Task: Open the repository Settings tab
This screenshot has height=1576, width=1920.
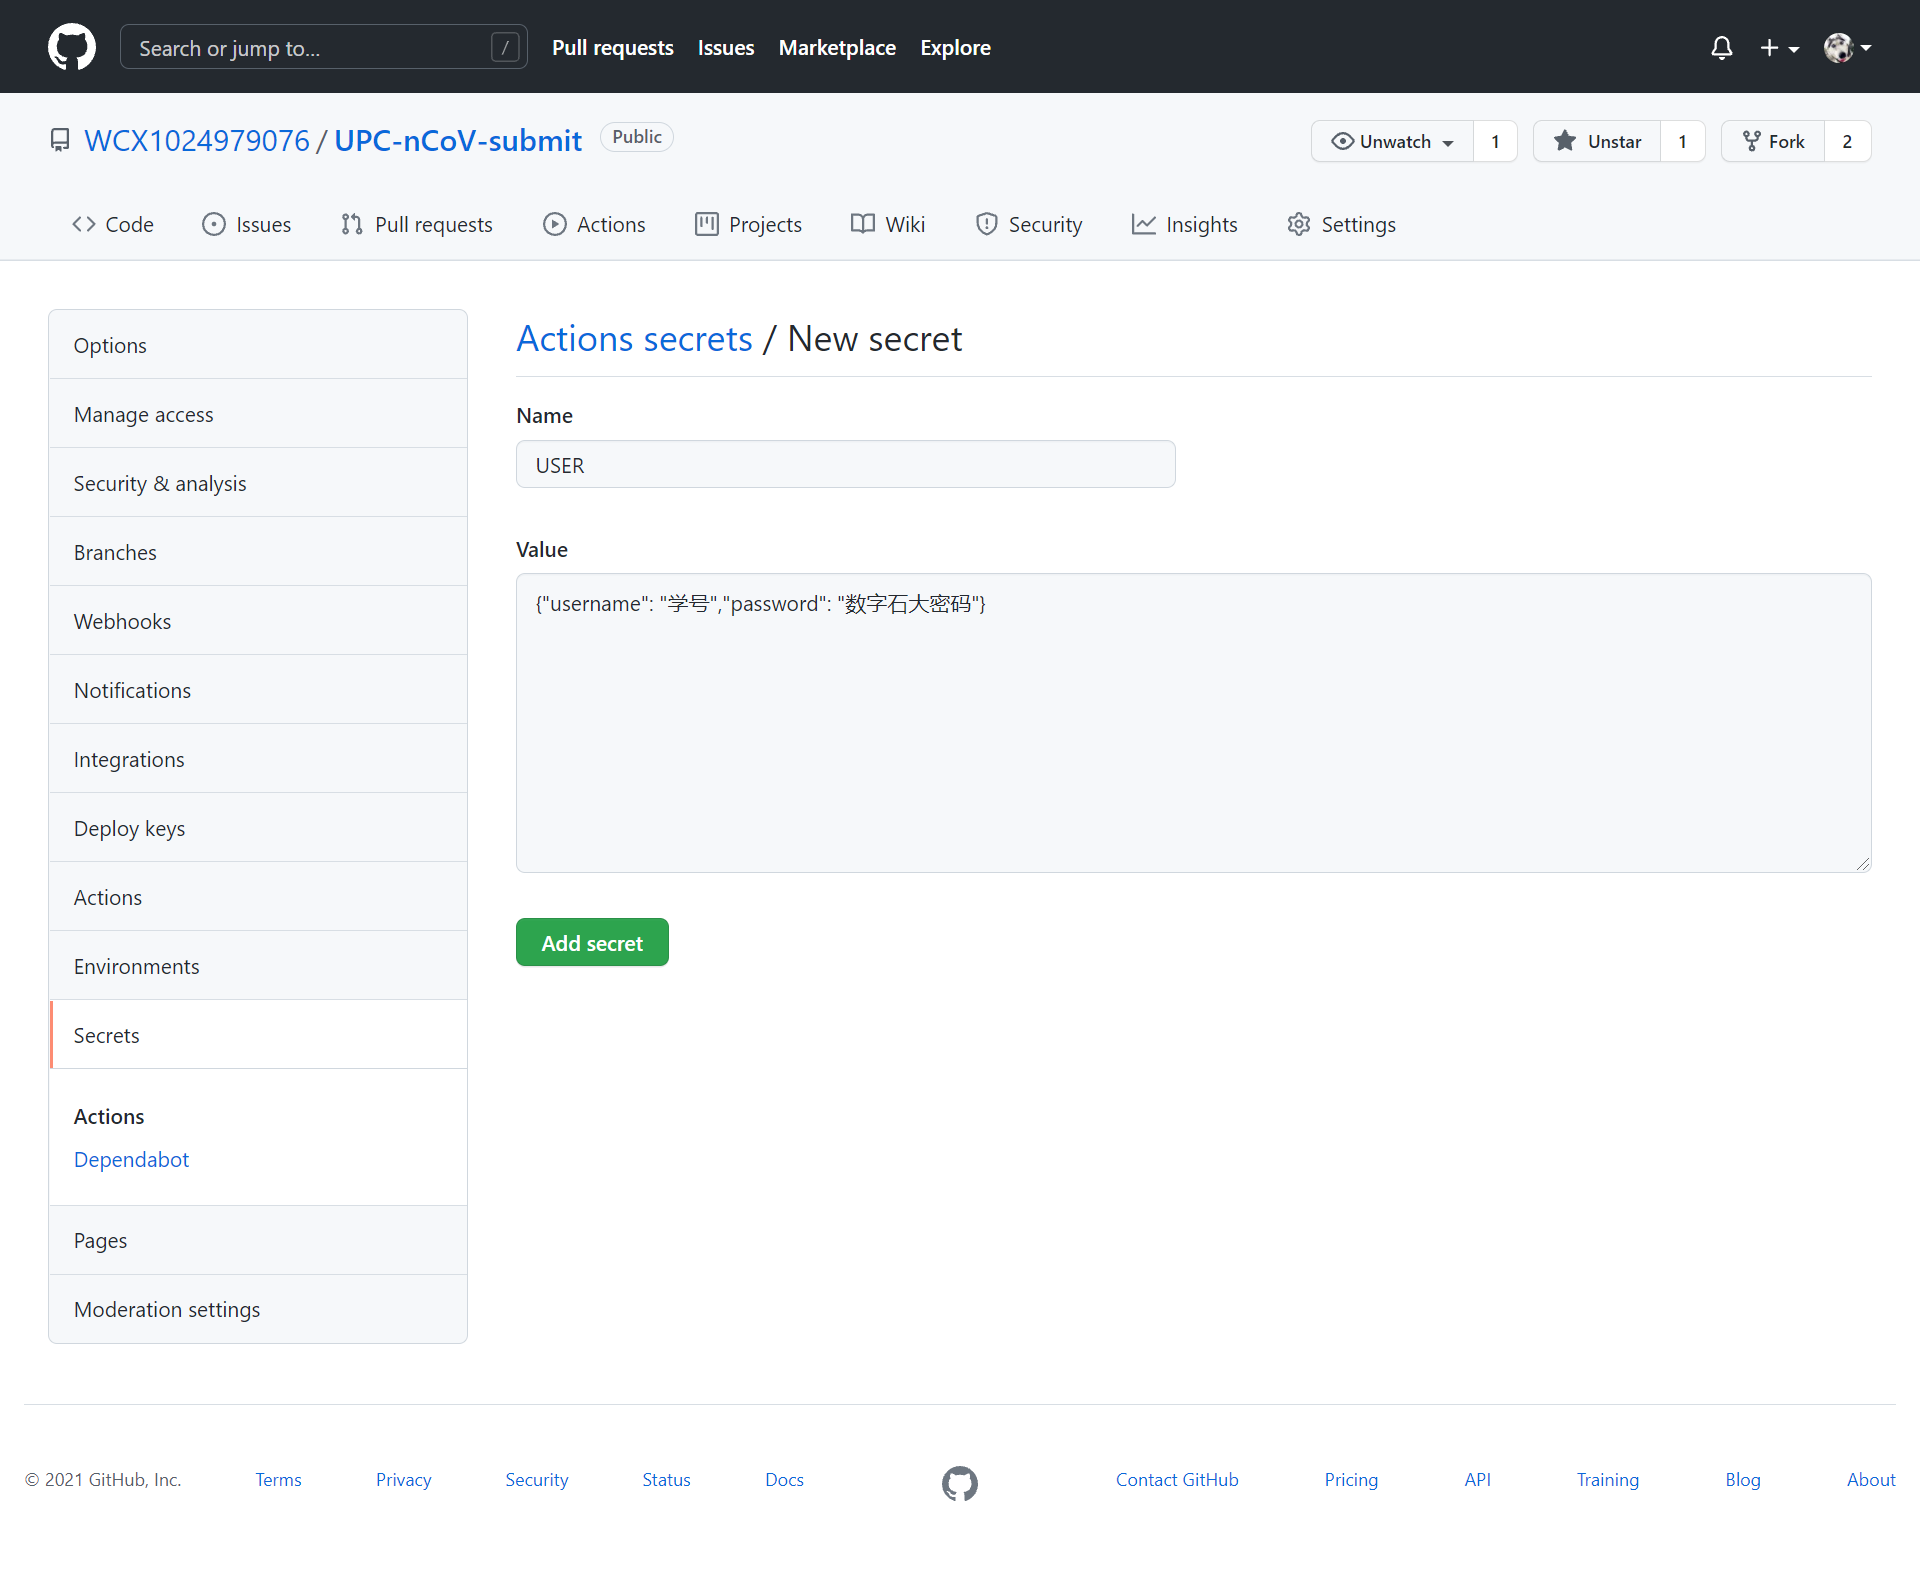Action: 1341,224
